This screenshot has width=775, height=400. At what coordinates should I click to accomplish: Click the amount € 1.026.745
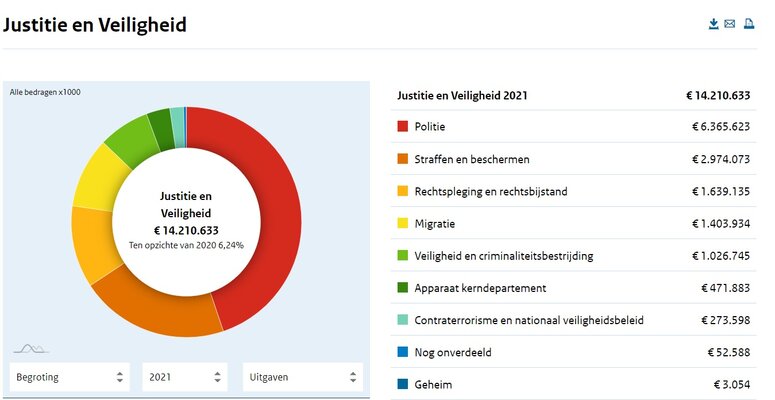point(721,255)
